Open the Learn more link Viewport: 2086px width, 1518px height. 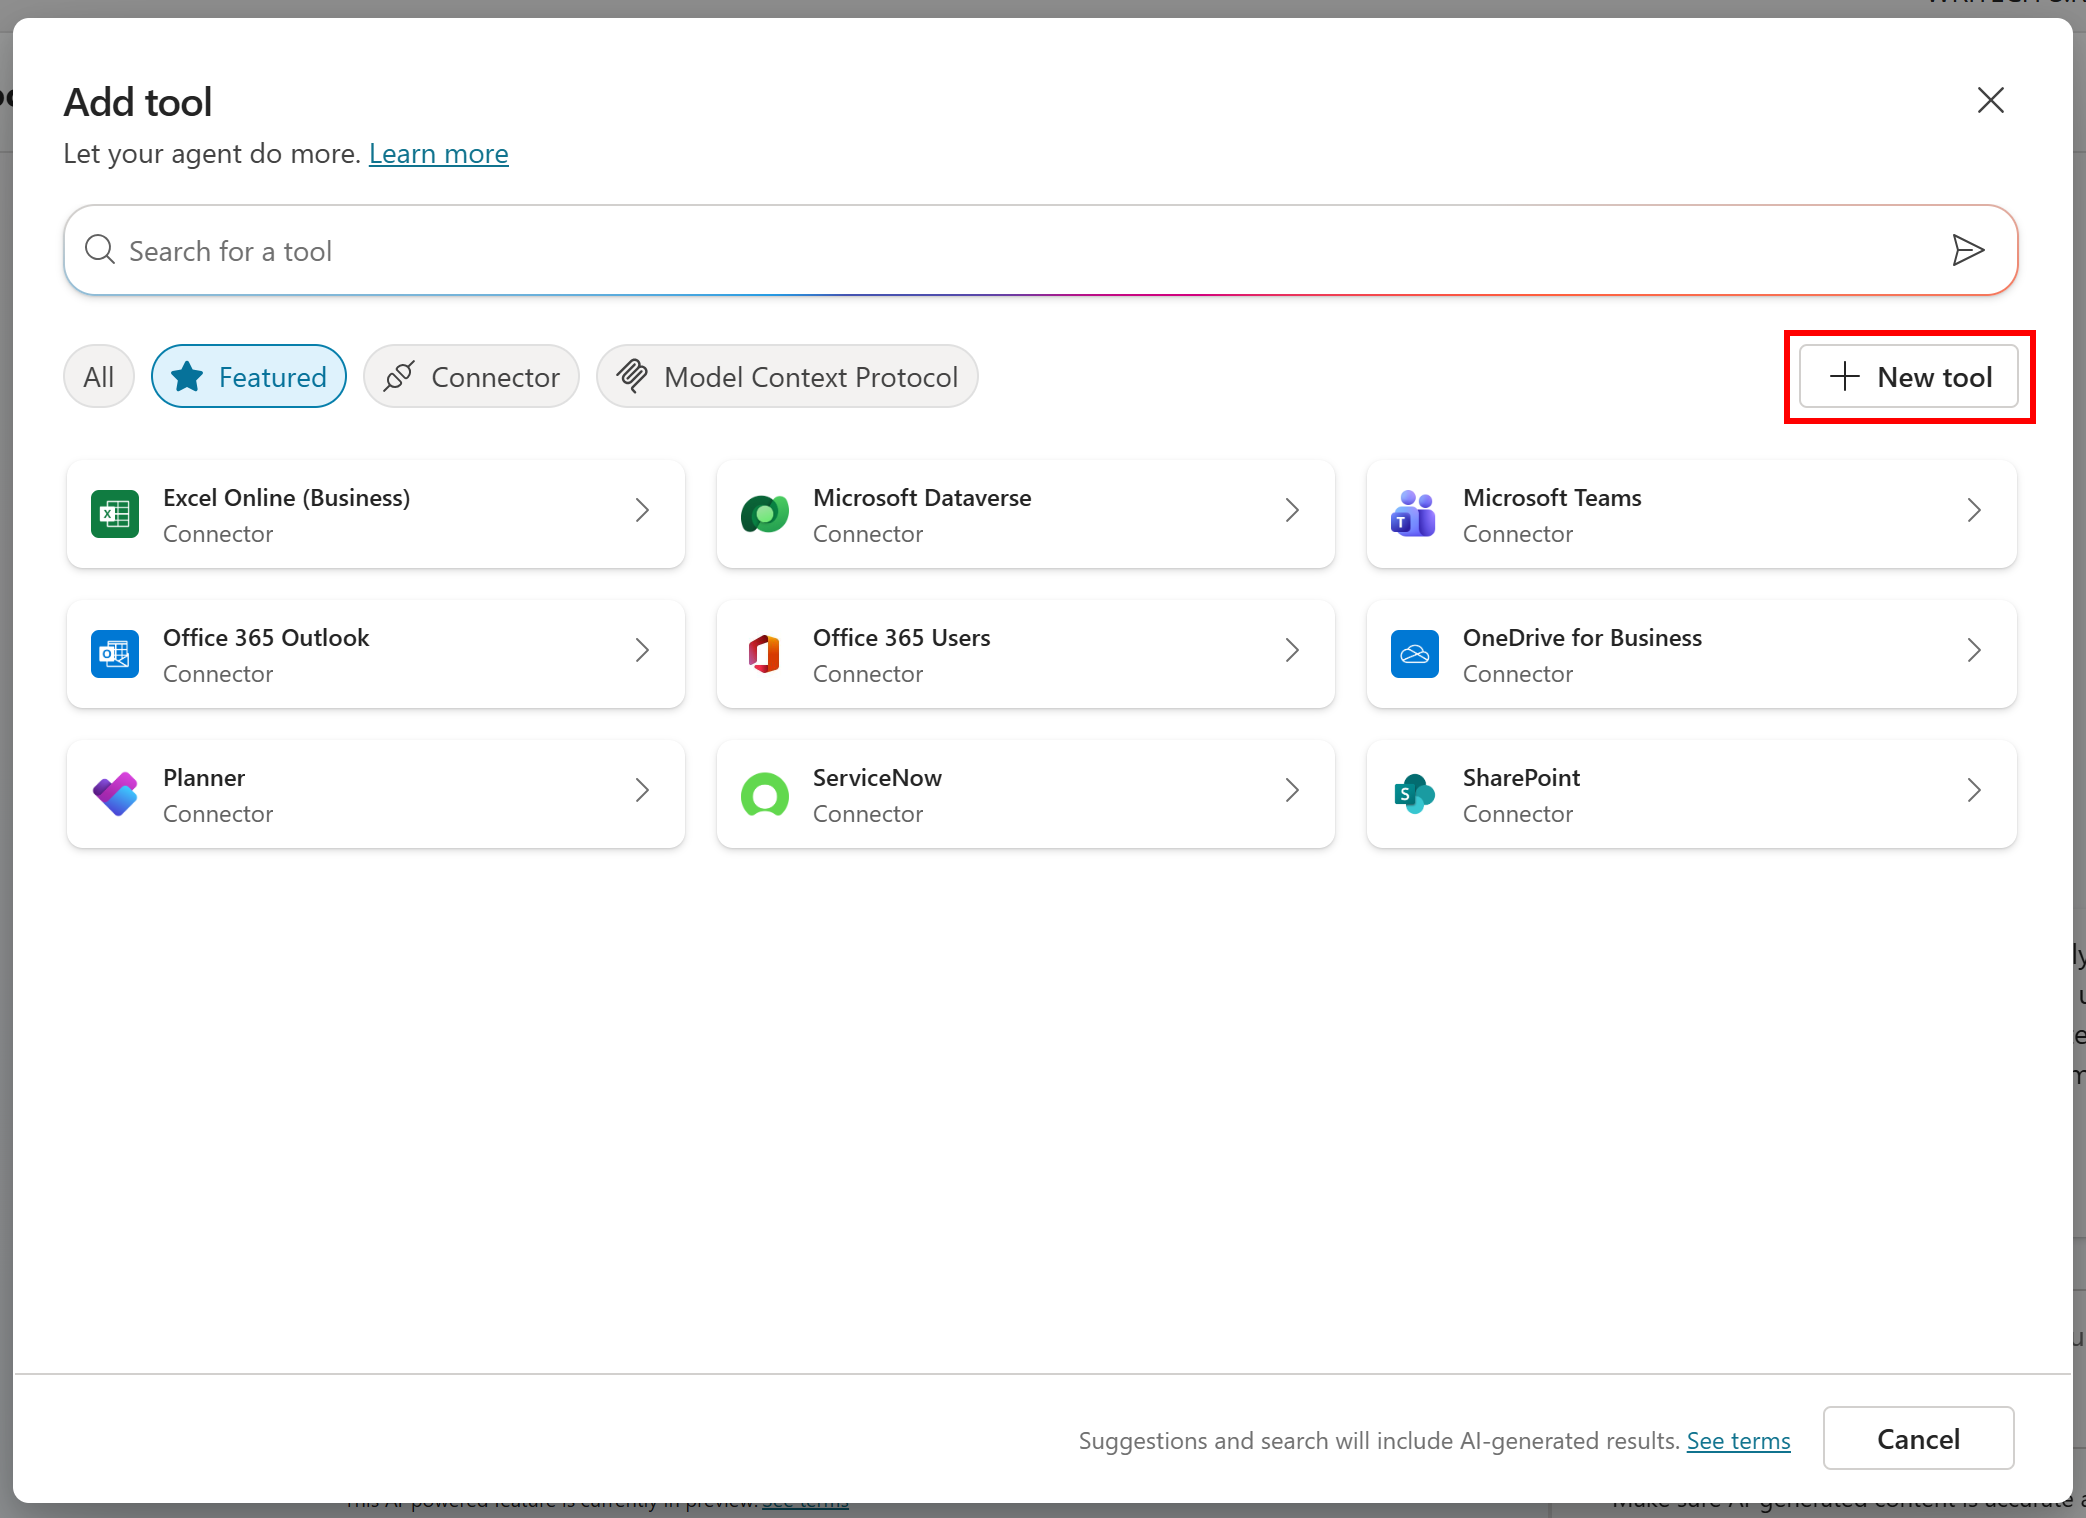coord(438,154)
